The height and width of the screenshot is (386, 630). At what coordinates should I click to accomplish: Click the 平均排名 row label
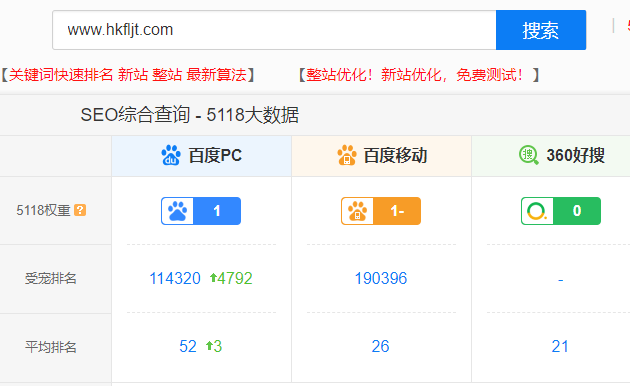(51, 347)
